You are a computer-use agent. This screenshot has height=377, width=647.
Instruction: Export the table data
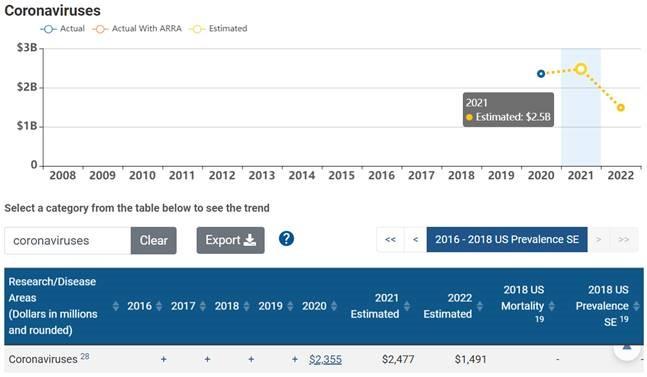click(230, 240)
